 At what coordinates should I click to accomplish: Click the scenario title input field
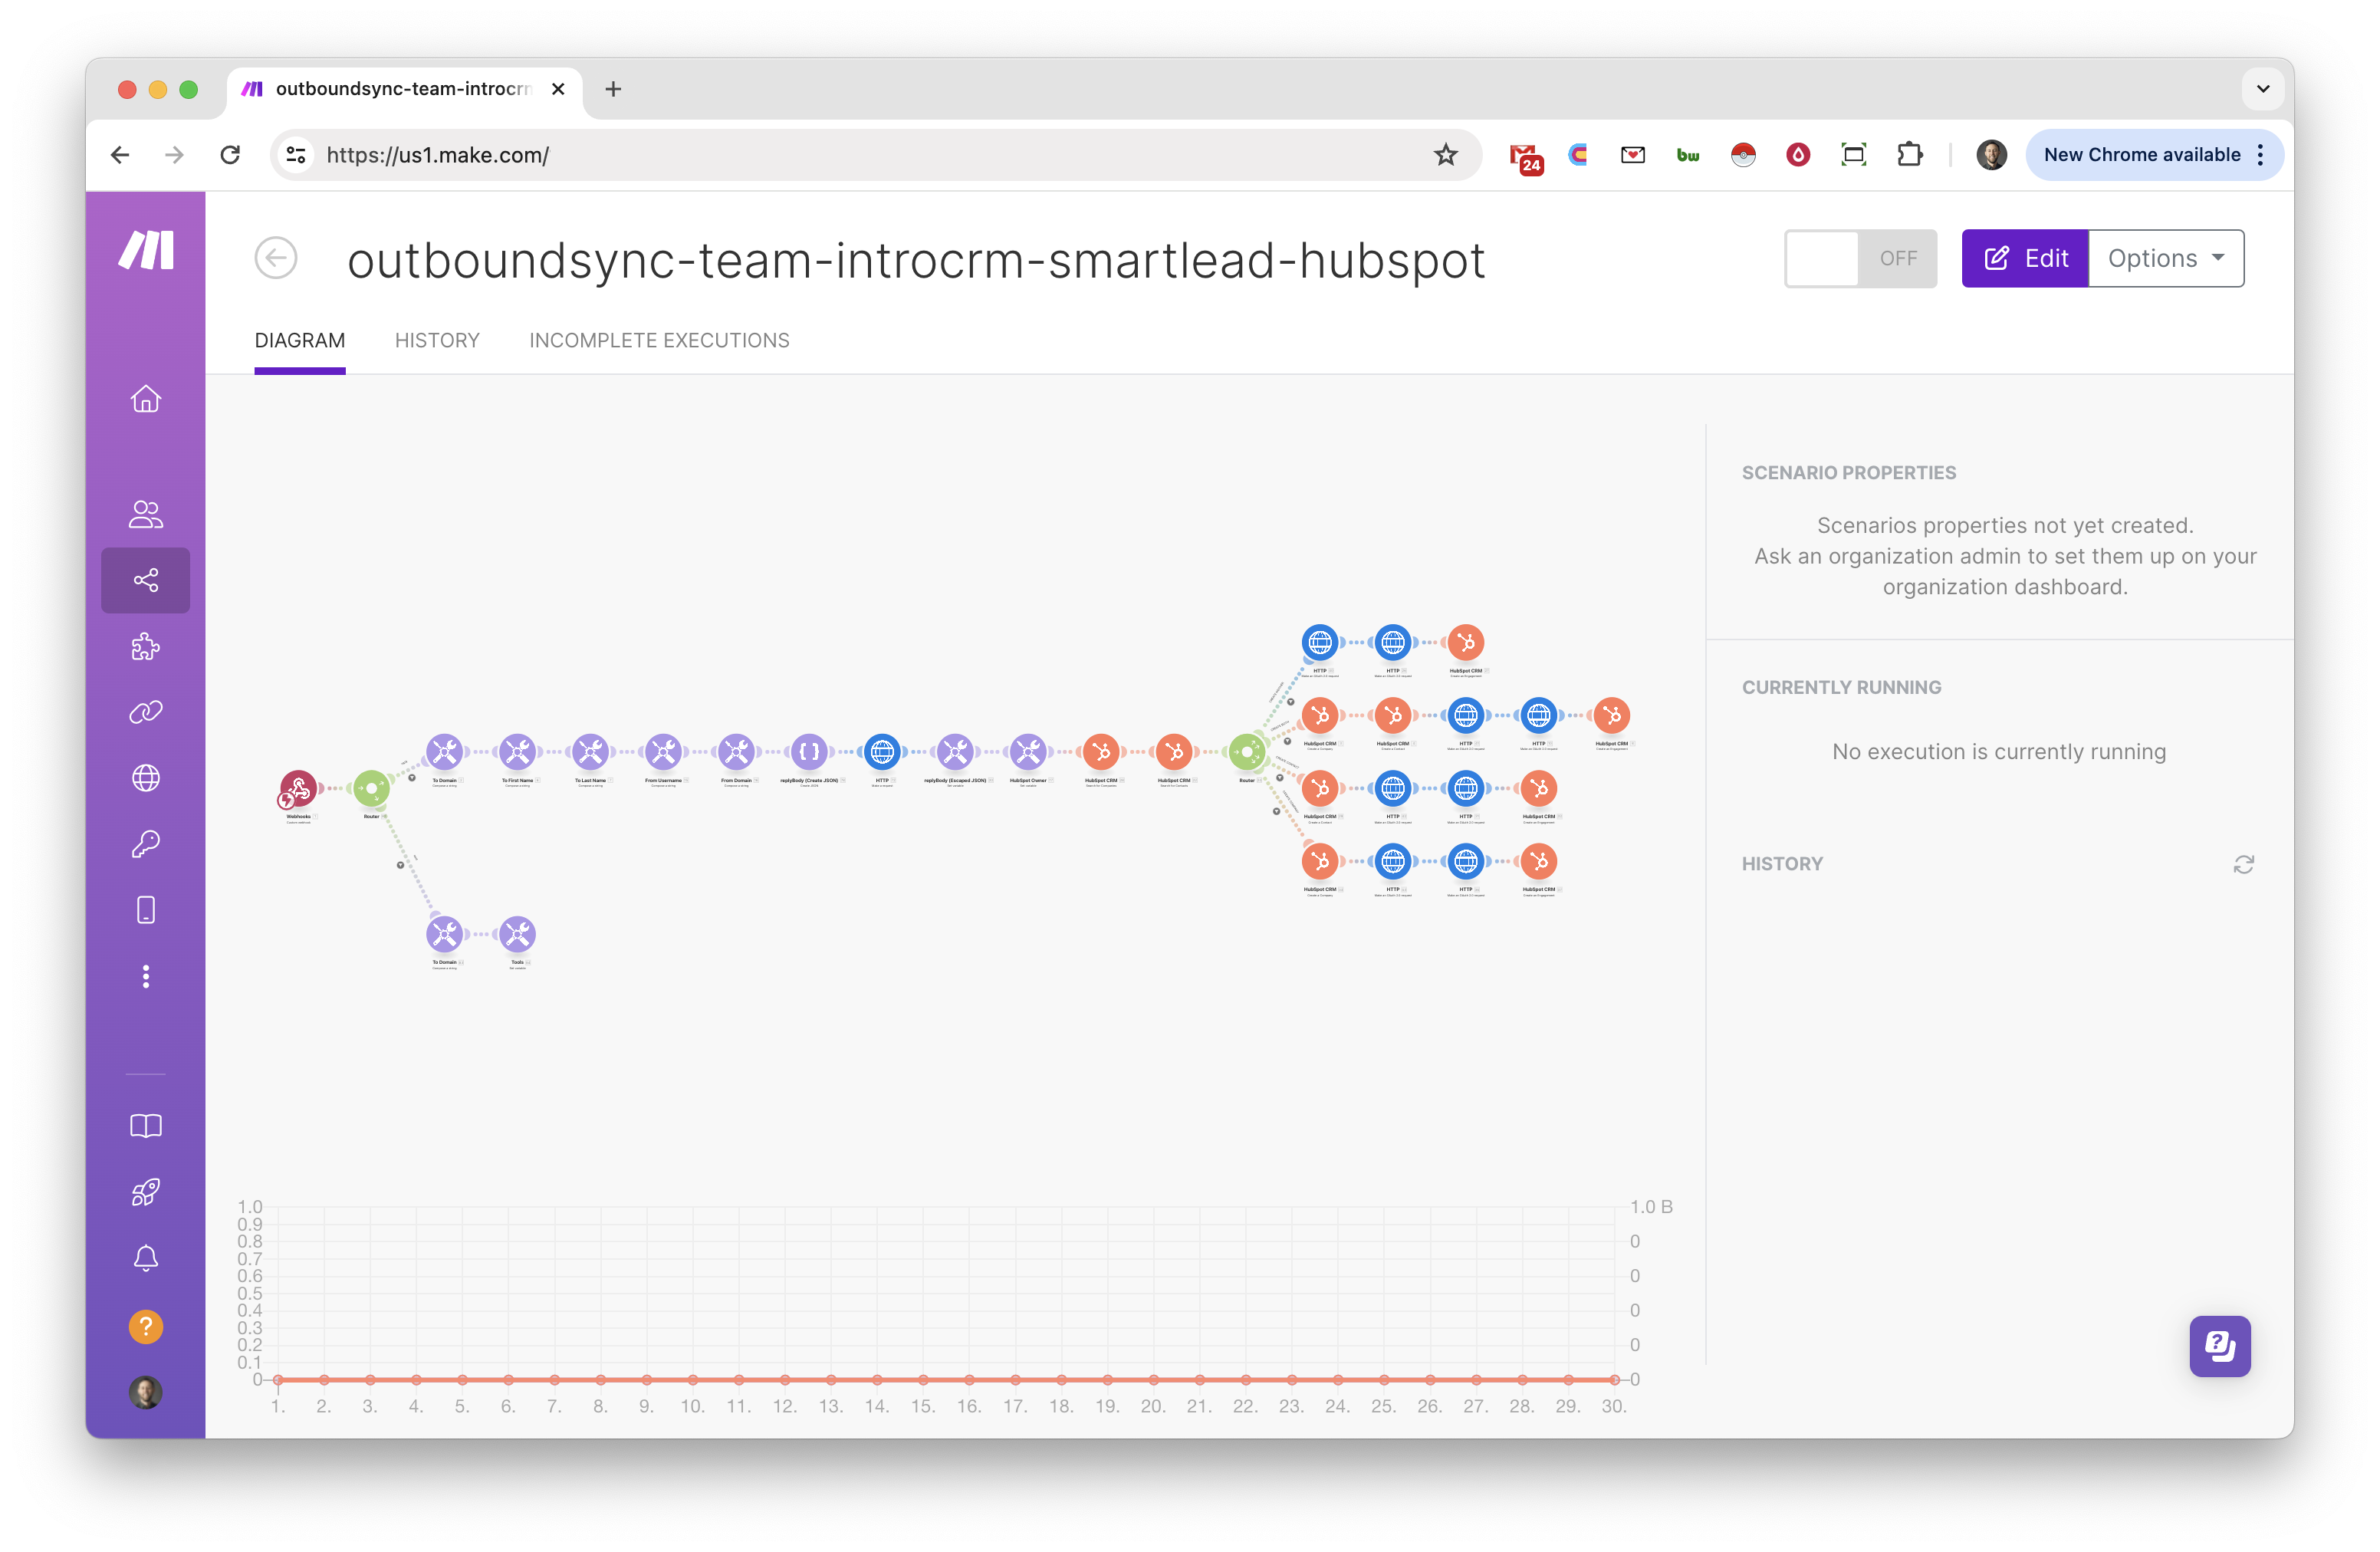915,260
